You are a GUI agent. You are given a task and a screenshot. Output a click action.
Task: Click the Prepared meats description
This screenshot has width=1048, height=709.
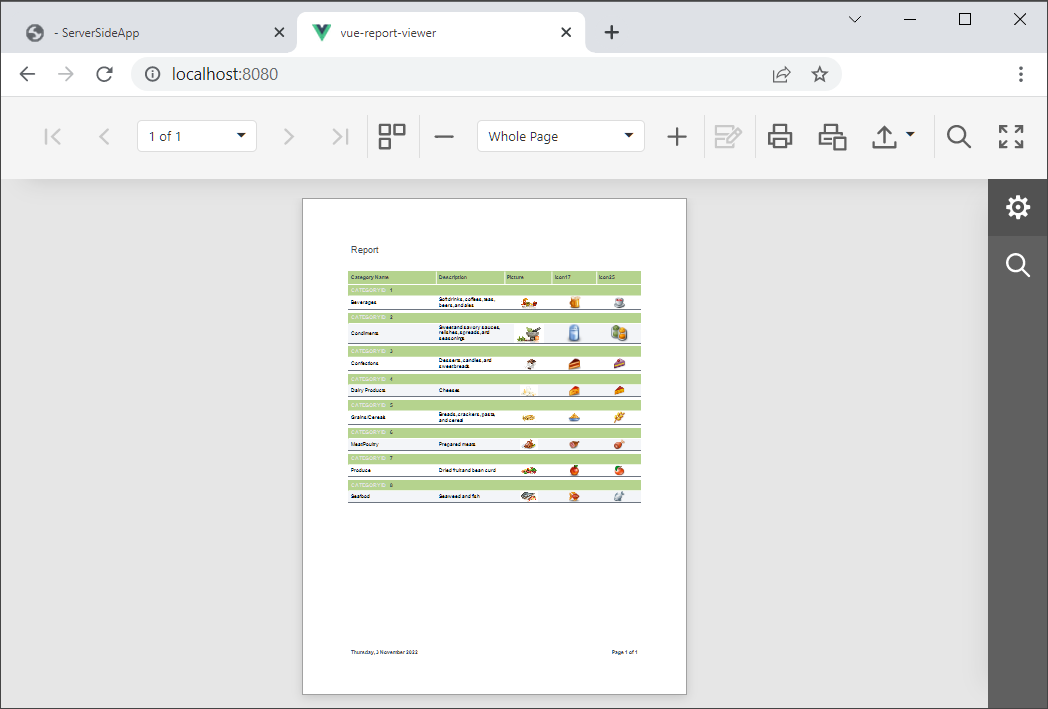[457, 444]
